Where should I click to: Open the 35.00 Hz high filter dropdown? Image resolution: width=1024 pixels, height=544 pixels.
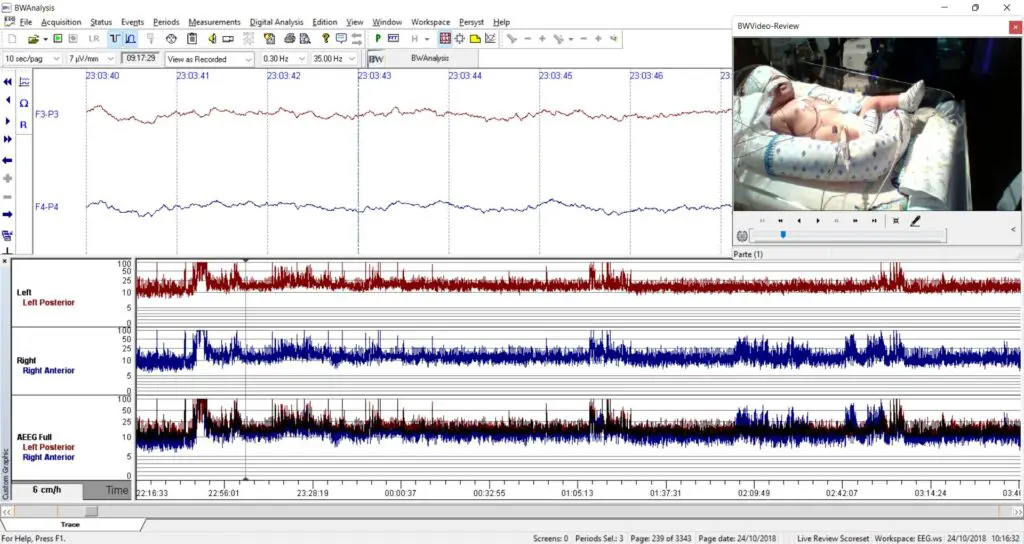334,59
